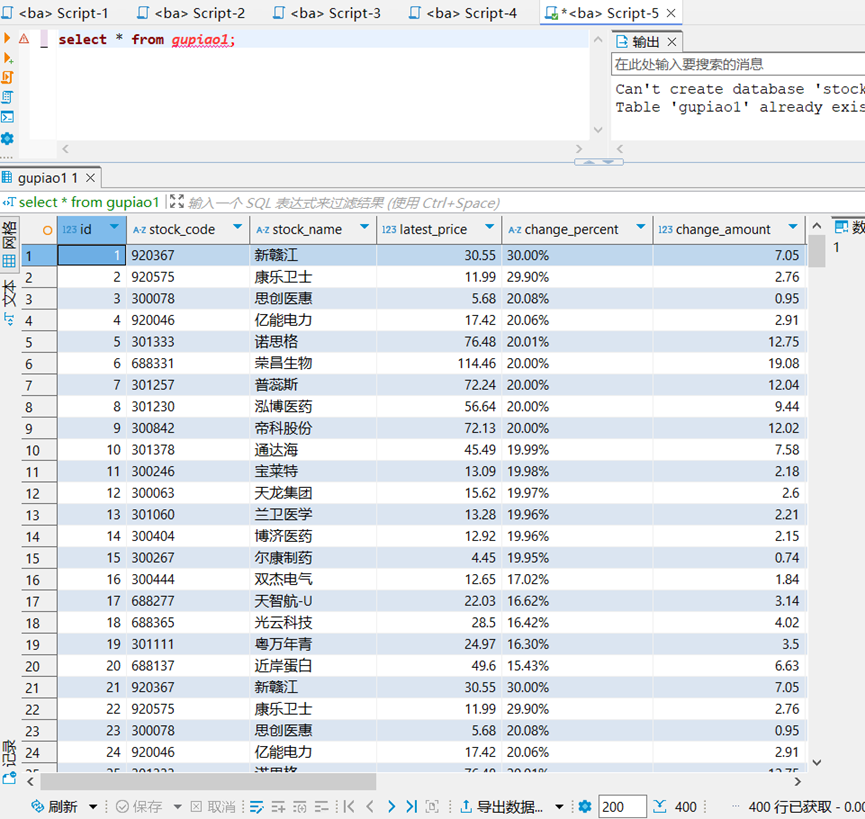Click the fetch size field showing 200
Image resolution: width=865 pixels, height=819 pixels.
[x=622, y=806]
